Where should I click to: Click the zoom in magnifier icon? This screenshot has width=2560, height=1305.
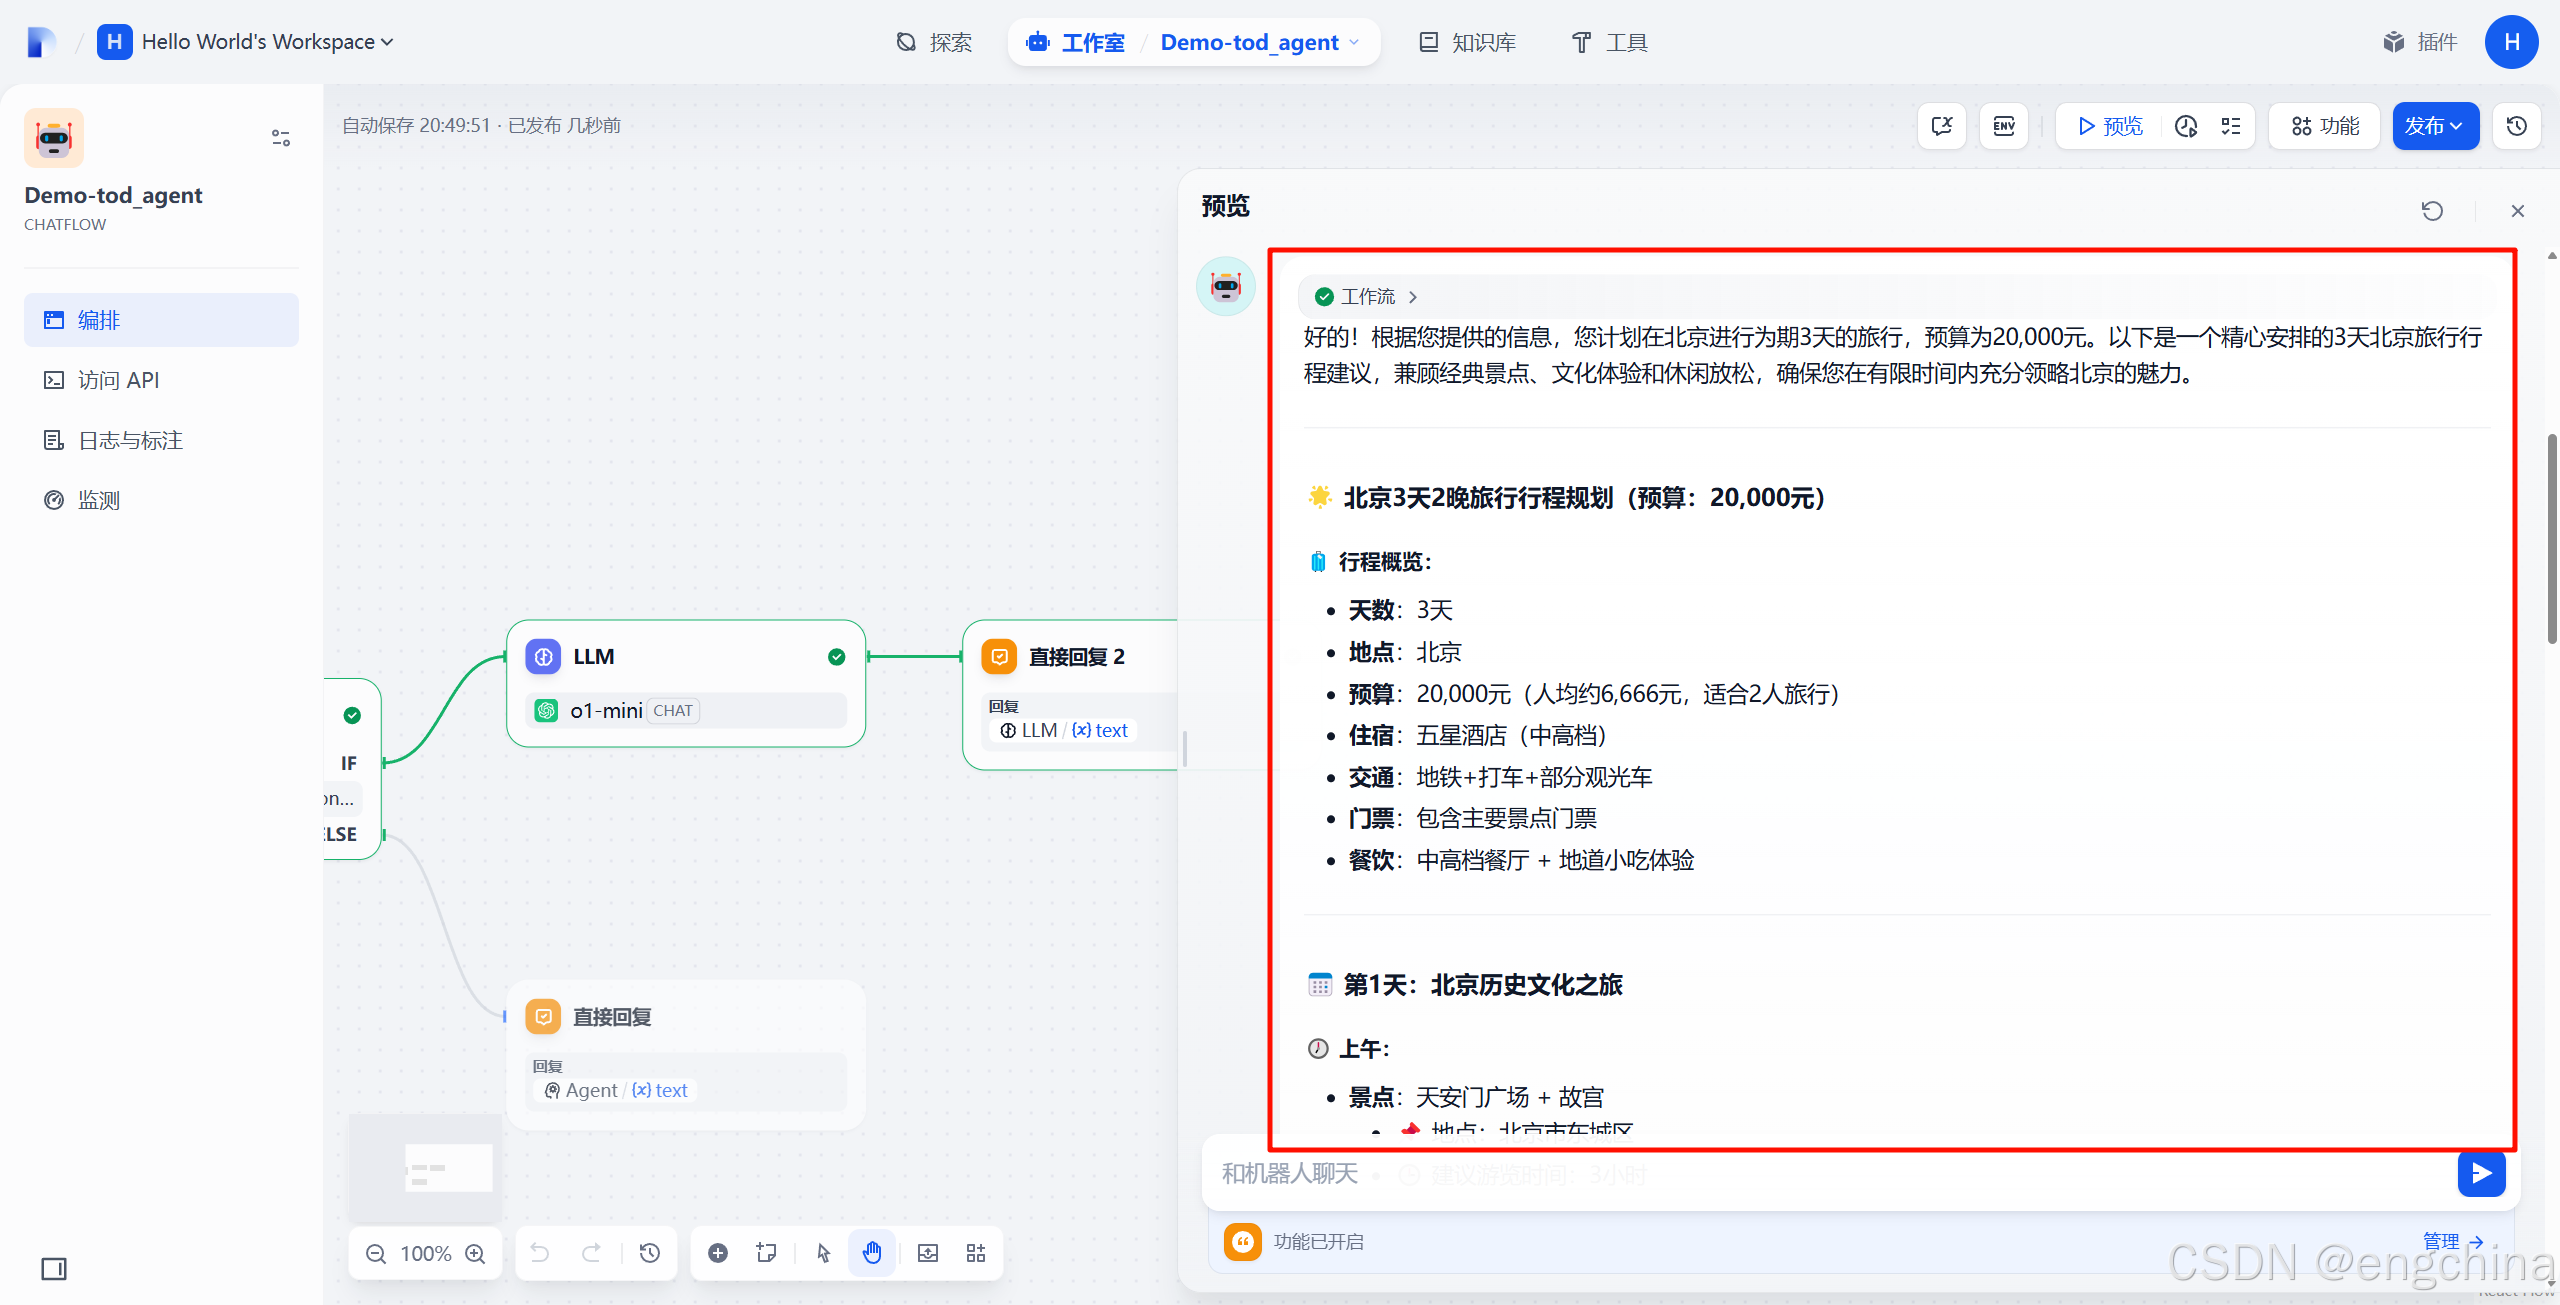[476, 1253]
